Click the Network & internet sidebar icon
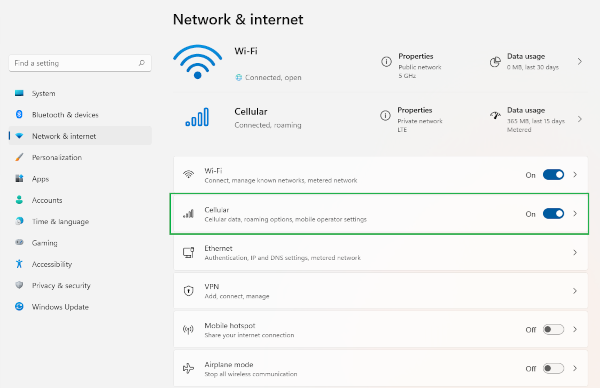Viewport: 600px width, 388px height. click(x=19, y=136)
